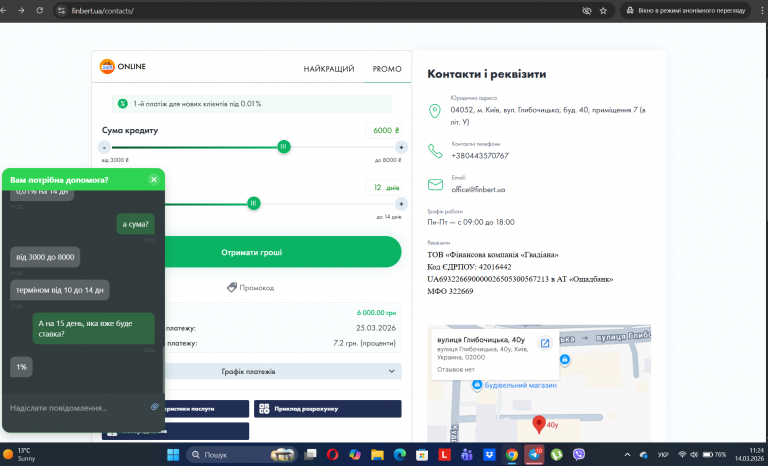Viewport: 768px width, 466px height.
Task: Show hidden system tray icons chevron
Action: pyautogui.click(x=627, y=455)
